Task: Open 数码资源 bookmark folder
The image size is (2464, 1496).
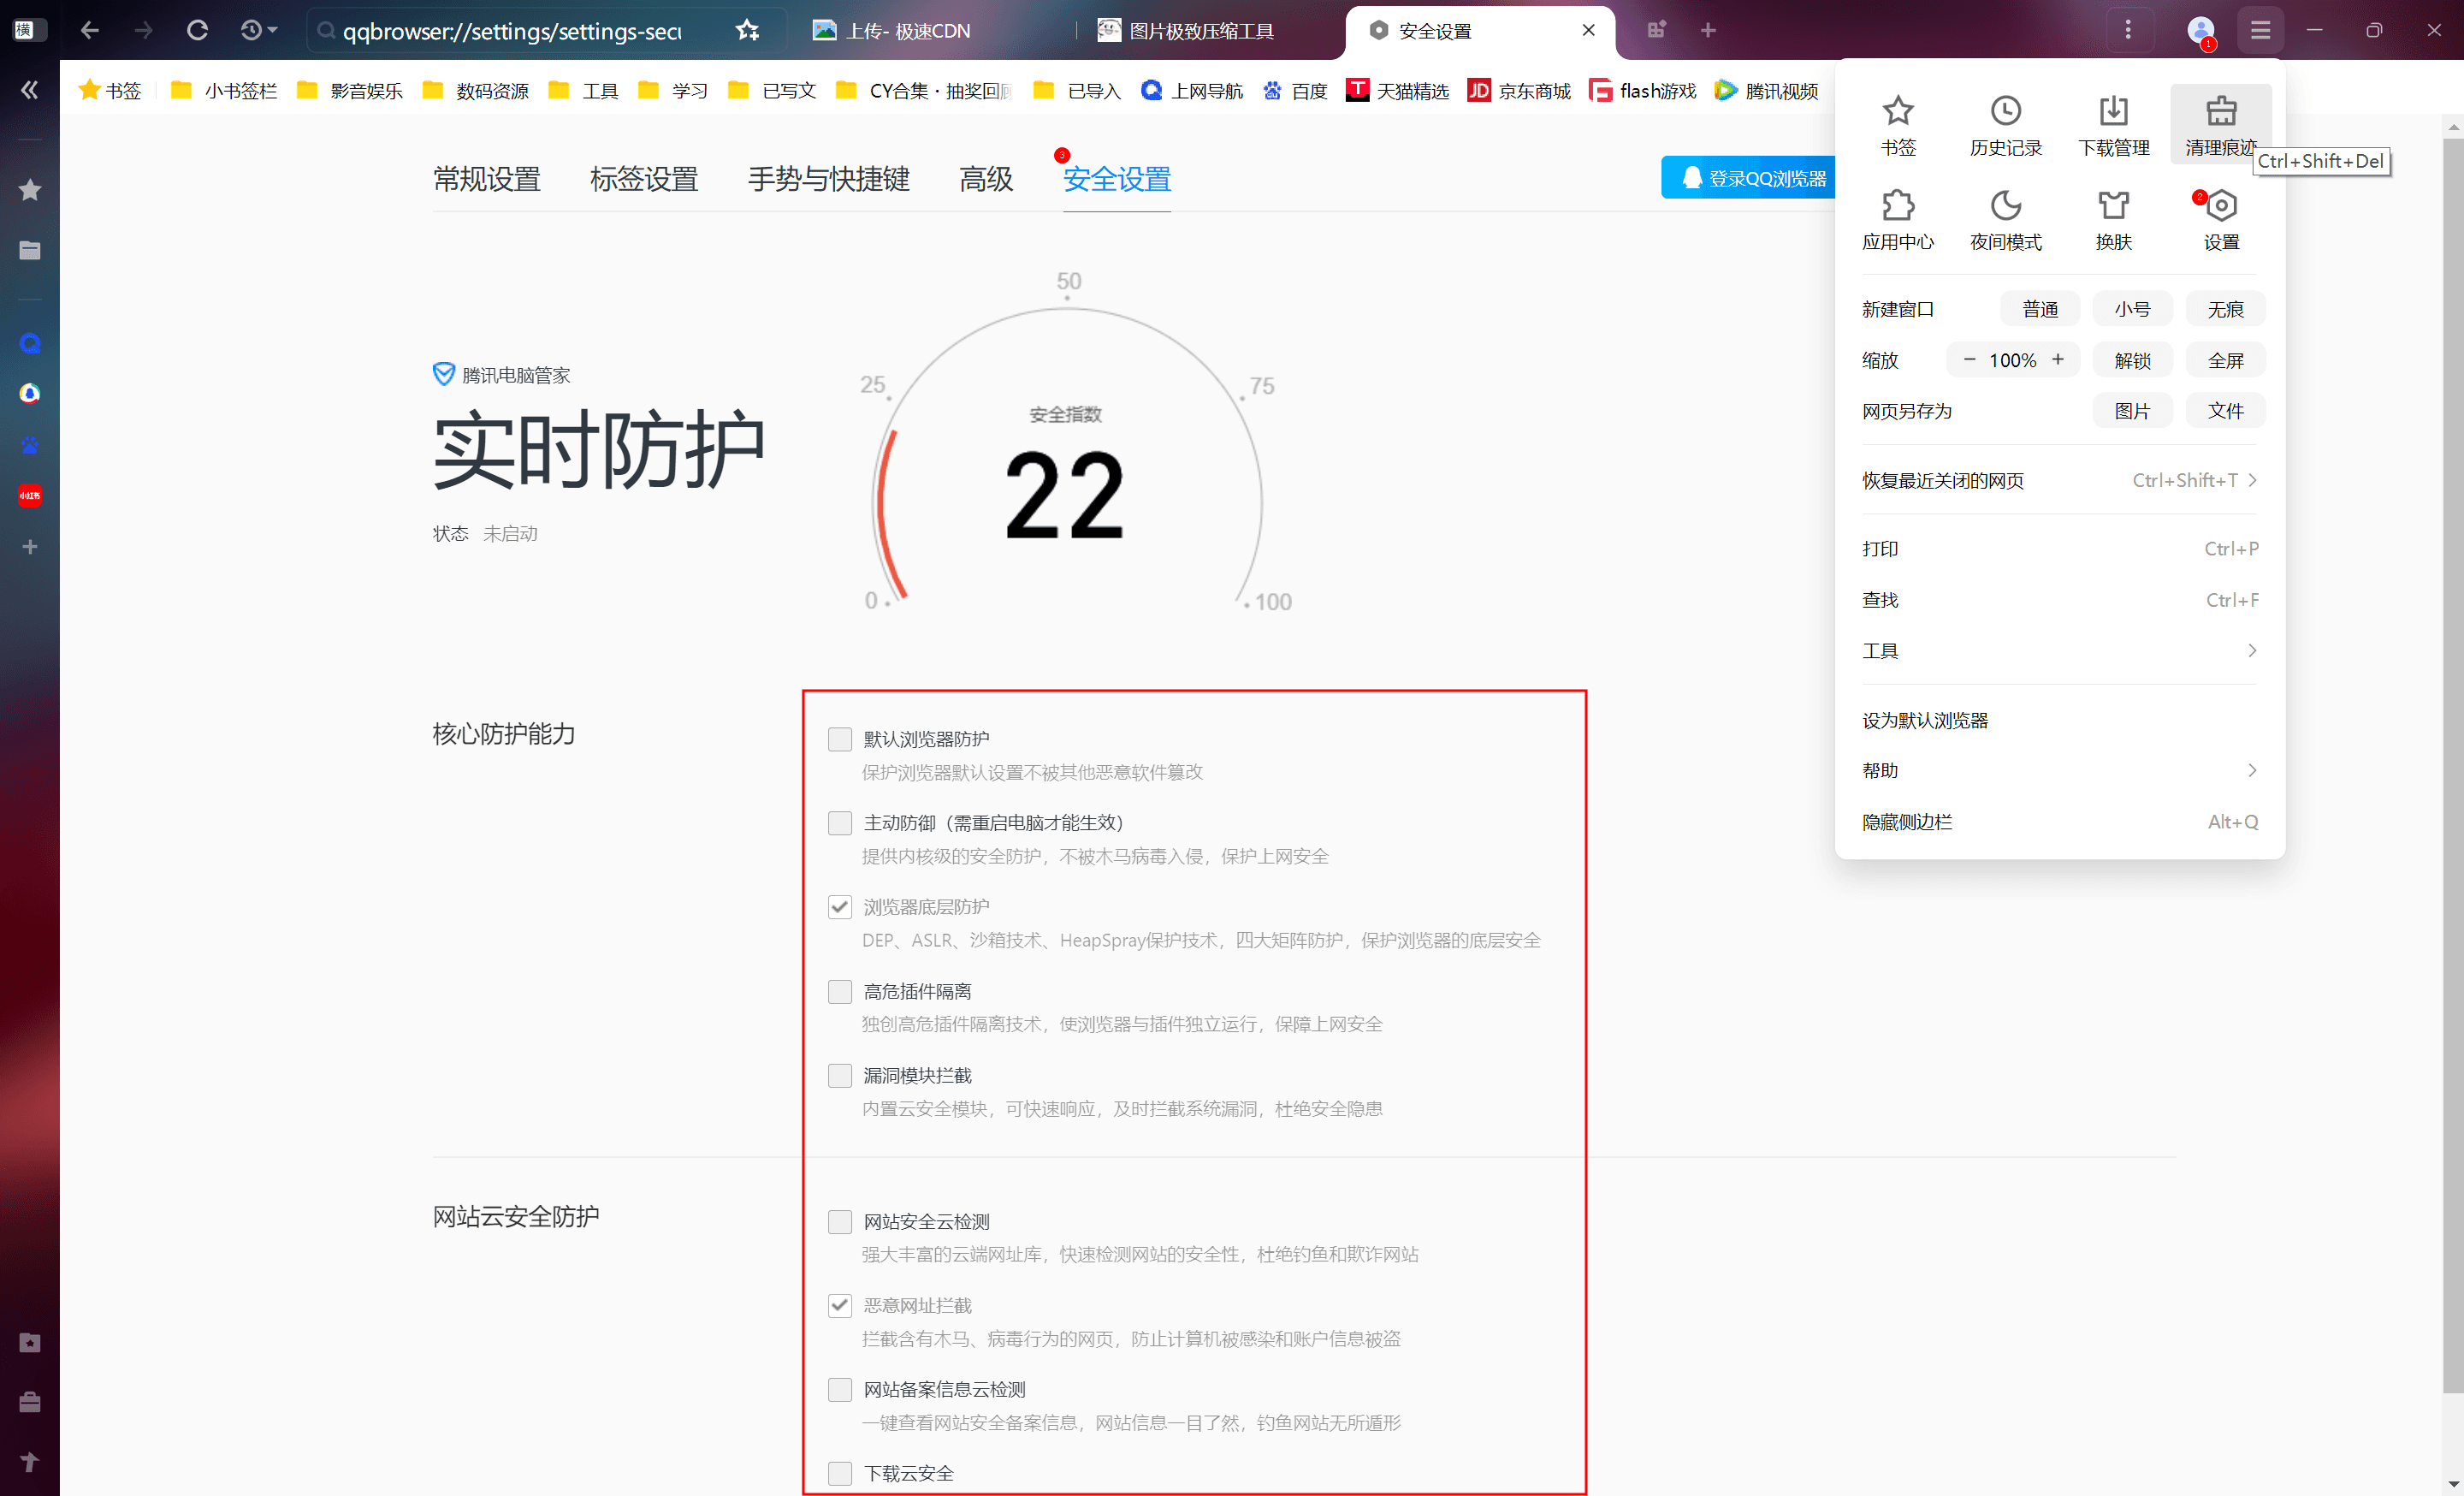Action: (475, 91)
